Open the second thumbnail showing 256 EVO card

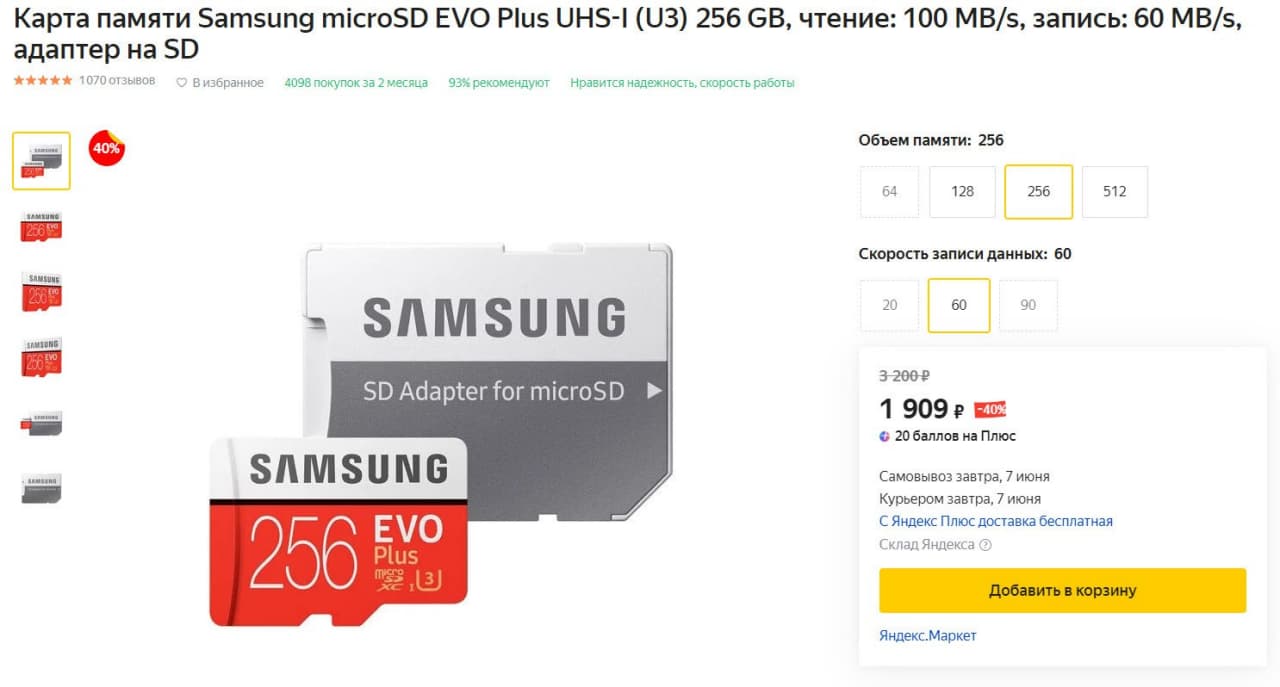pyautogui.click(x=42, y=227)
